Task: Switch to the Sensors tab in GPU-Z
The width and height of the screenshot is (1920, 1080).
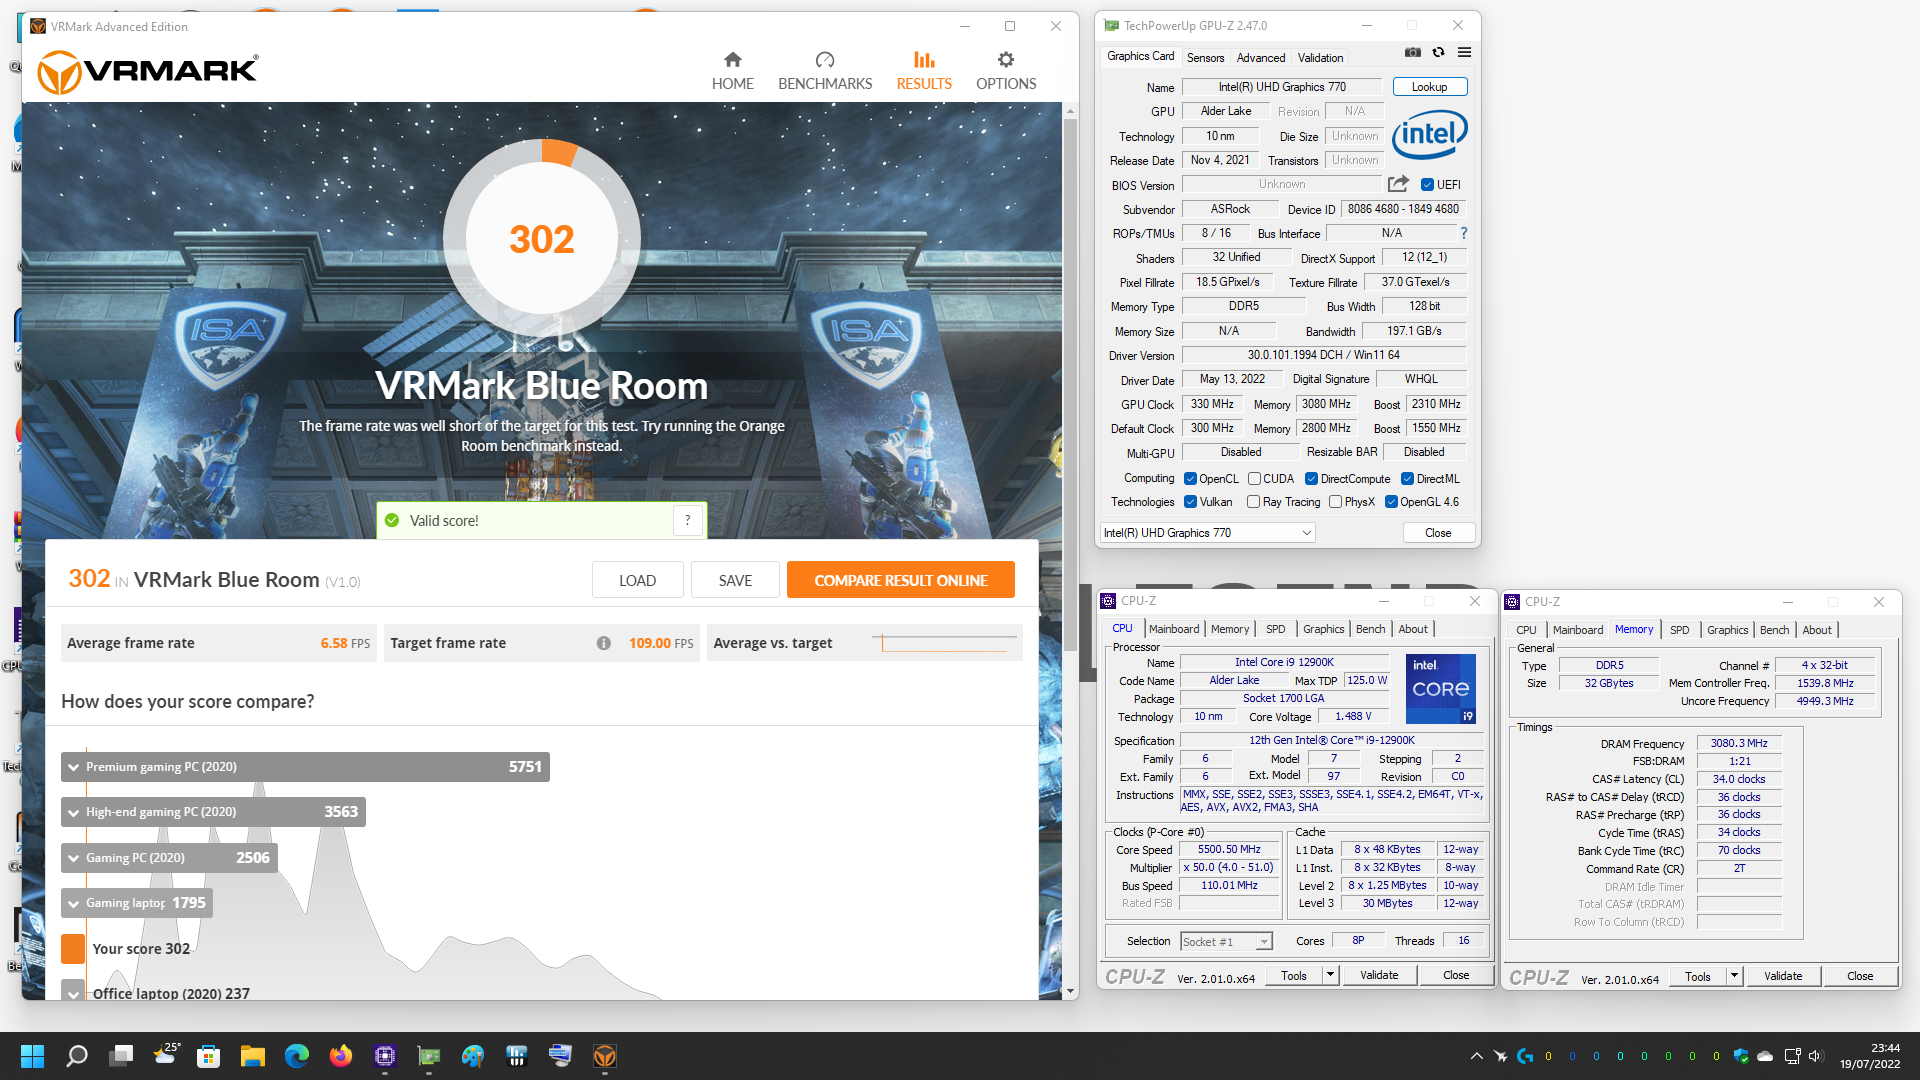Action: (x=1205, y=58)
